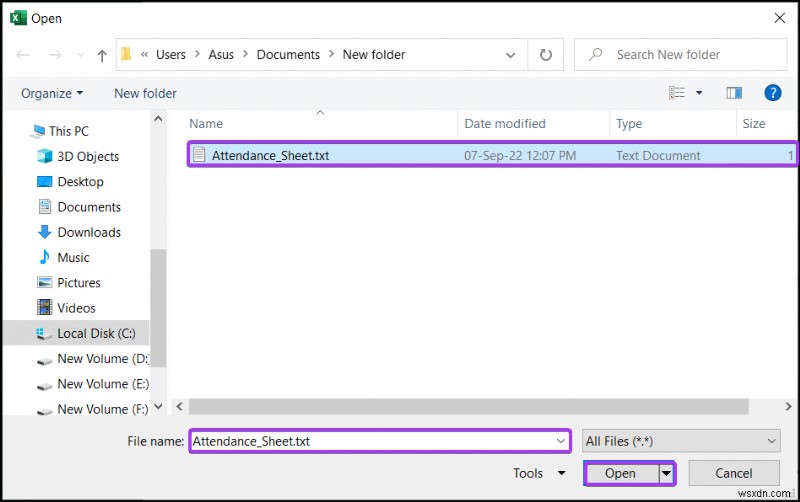Click the Text Document type cell
This screenshot has height=502, width=800.
click(x=658, y=155)
